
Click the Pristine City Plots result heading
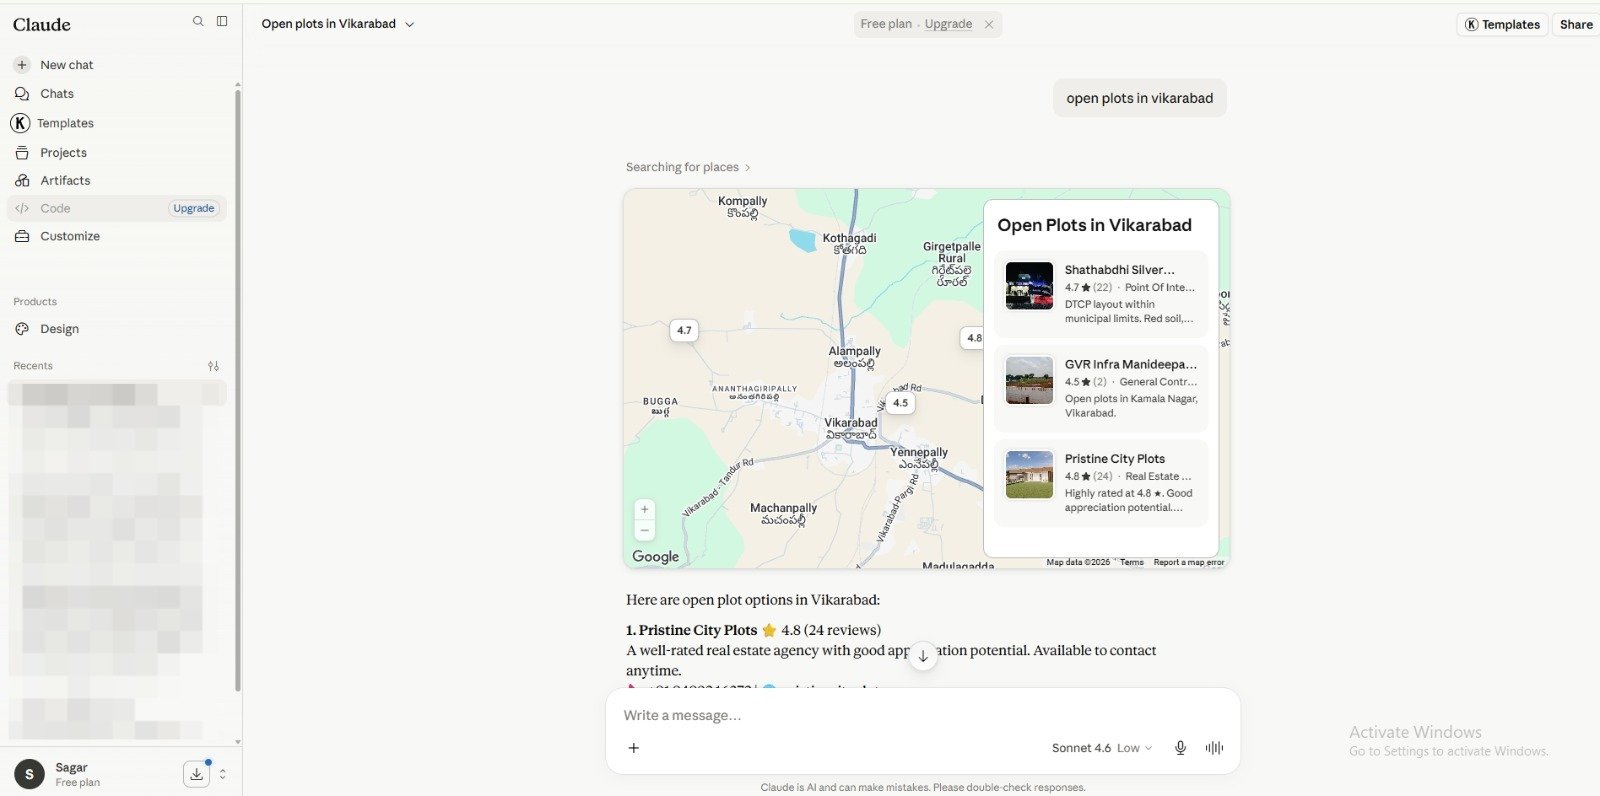698,630
